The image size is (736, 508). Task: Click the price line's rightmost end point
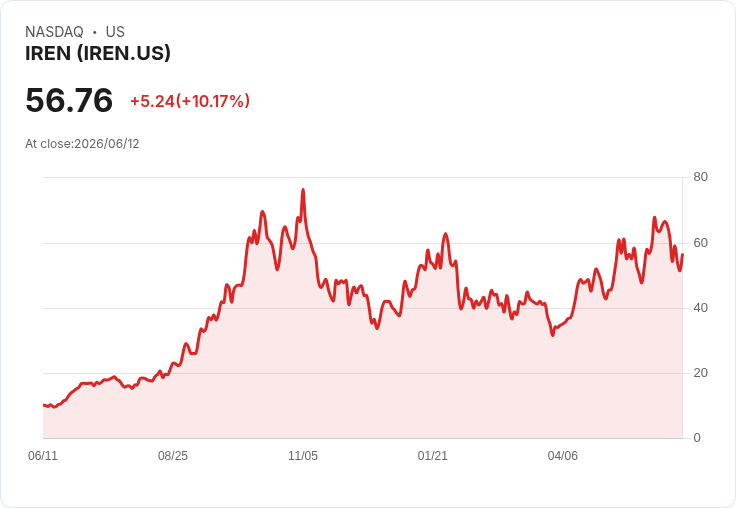tap(682, 254)
